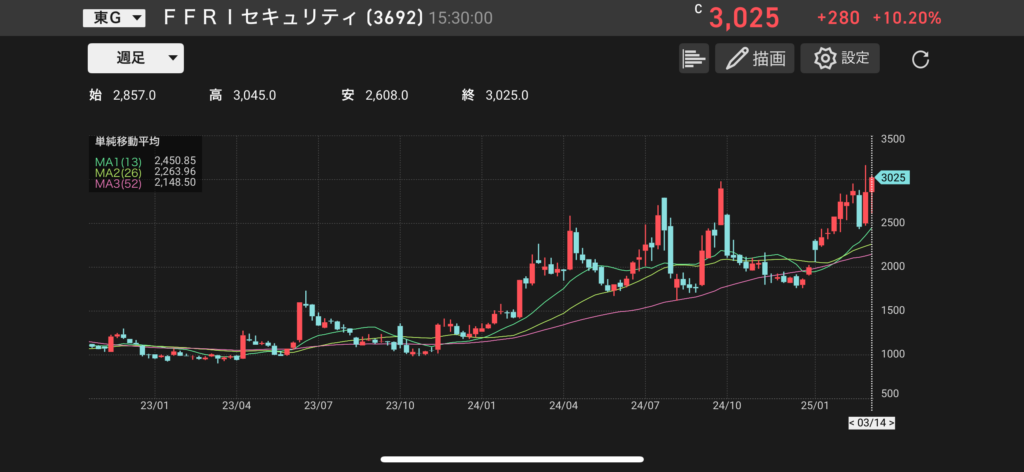Click the 03/14 date marker

point(871,423)
